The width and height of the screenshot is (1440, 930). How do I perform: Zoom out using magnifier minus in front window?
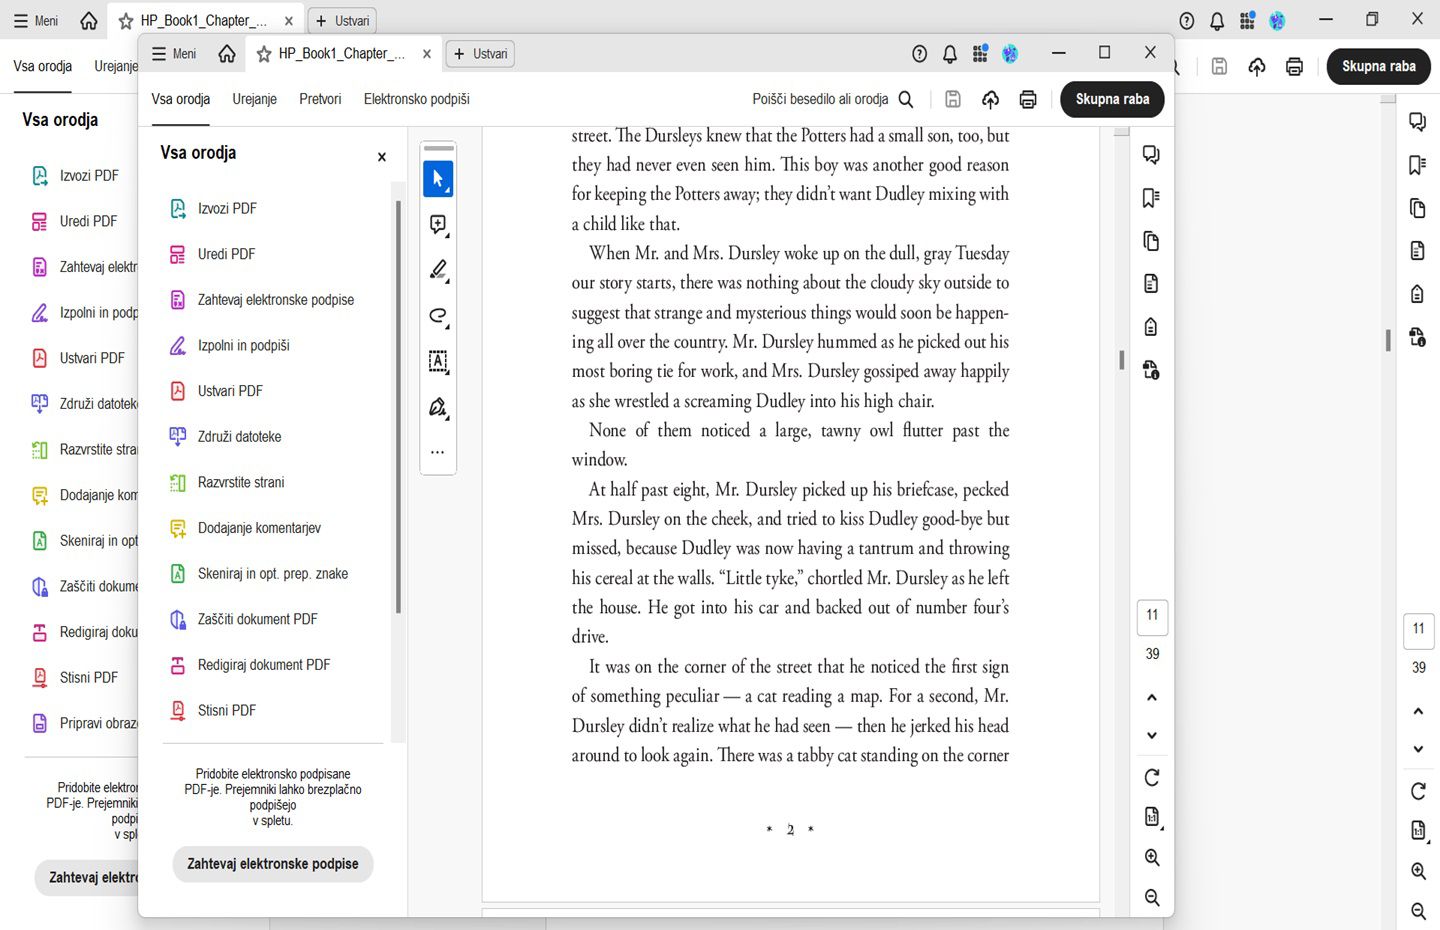pyautogui.click(x=1152, y=898)
